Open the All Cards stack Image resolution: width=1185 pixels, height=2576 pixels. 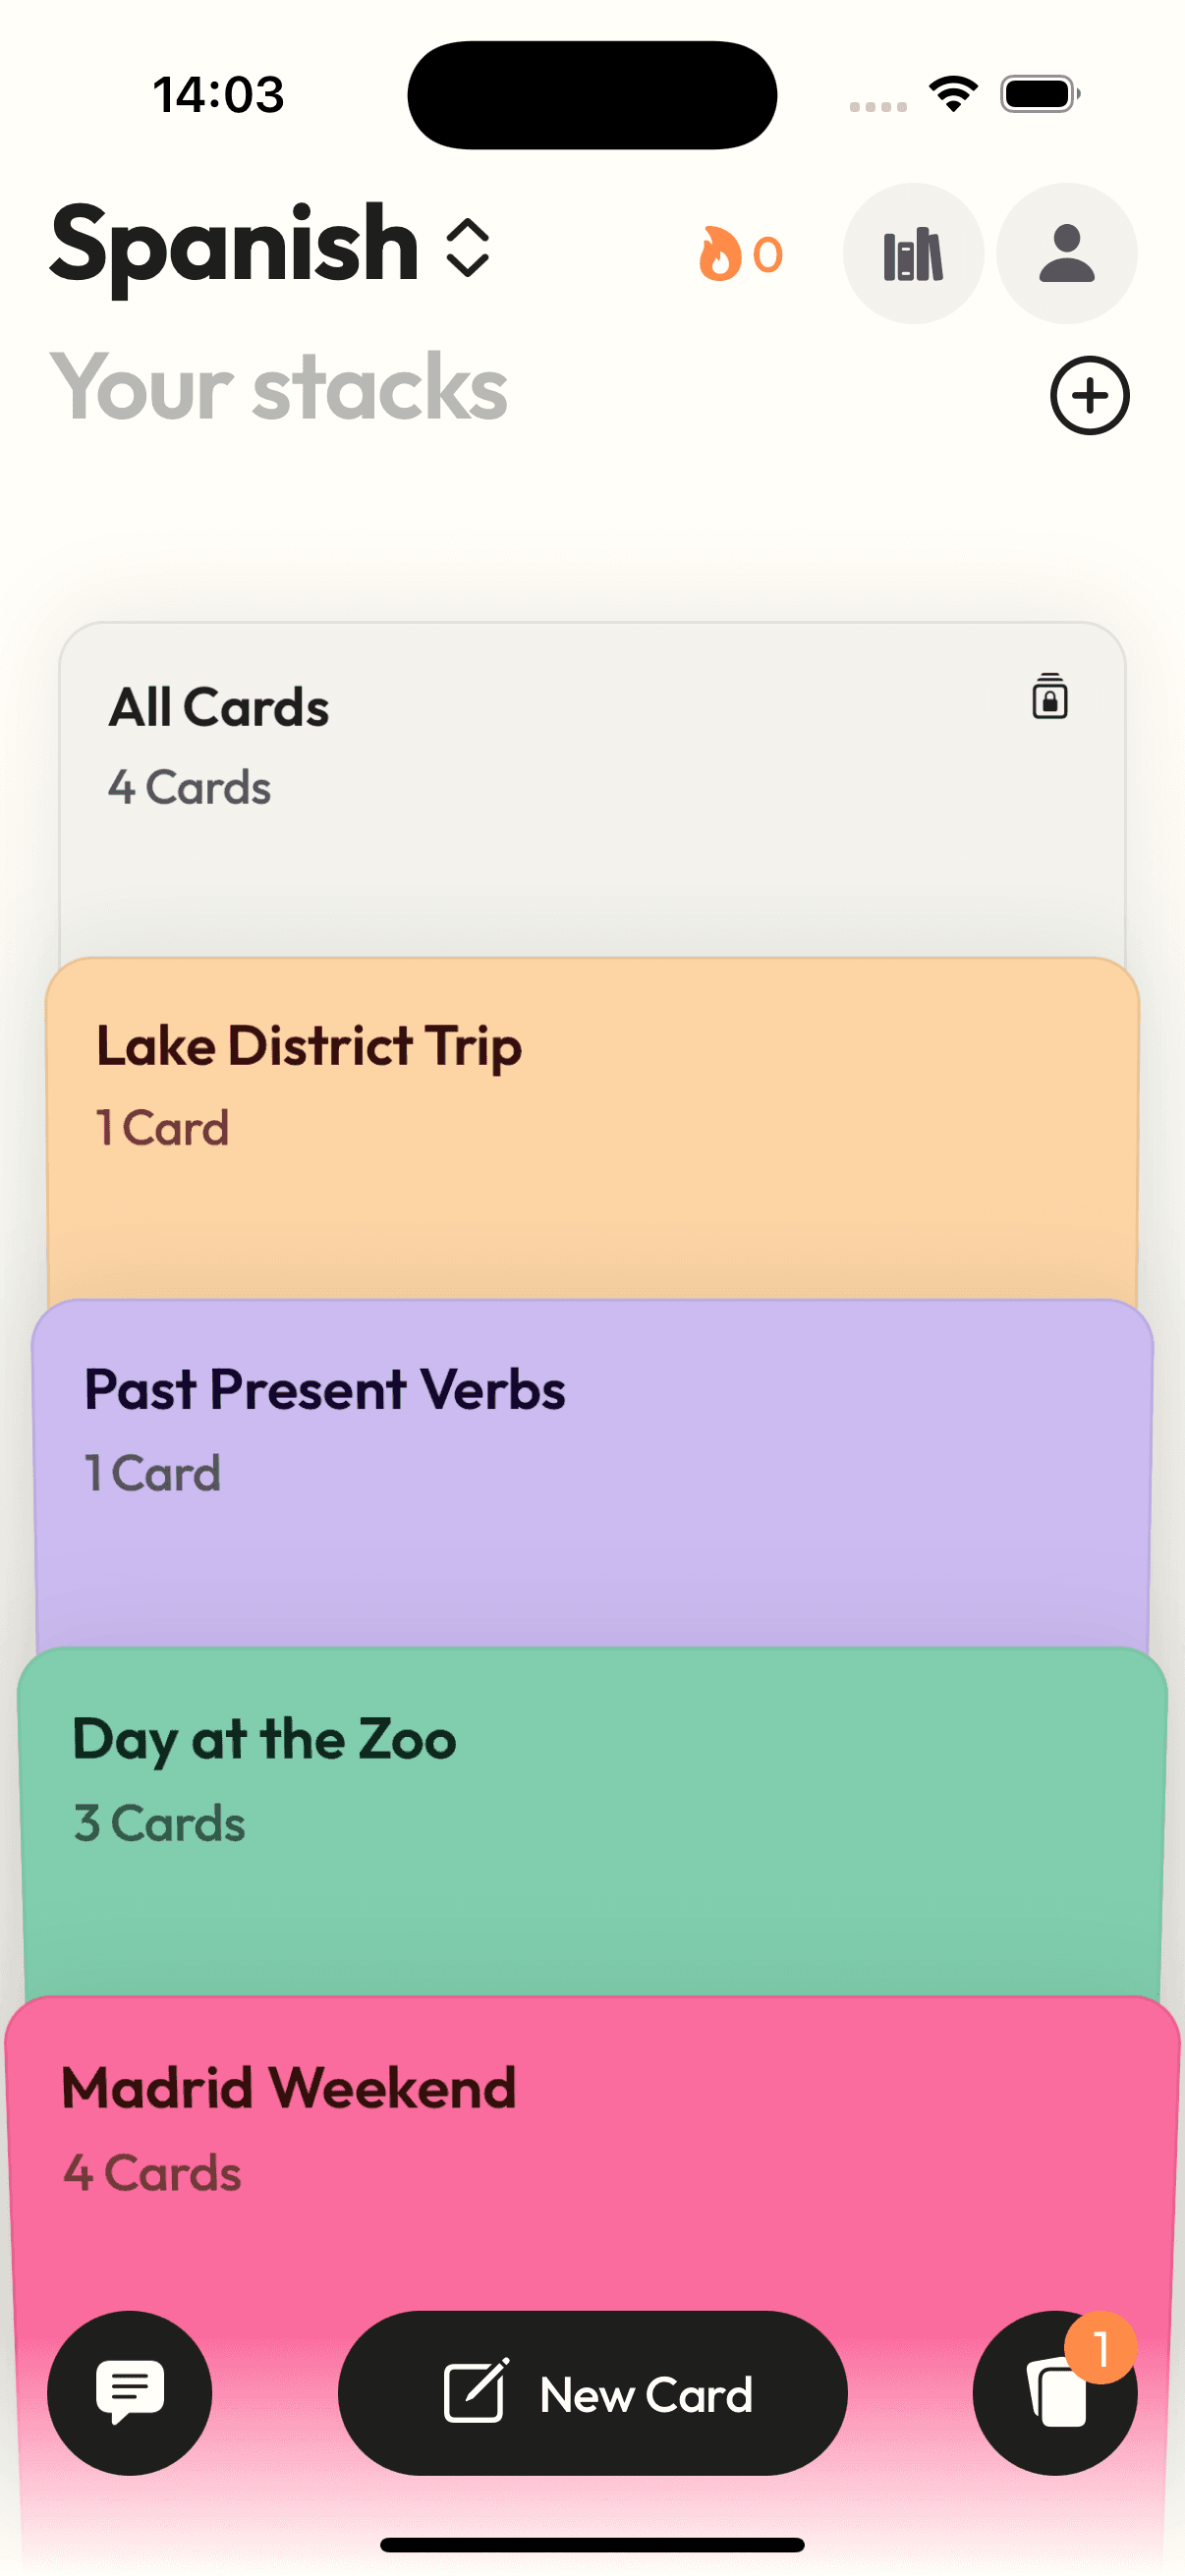pyautogui.click(x=592, y=790)
